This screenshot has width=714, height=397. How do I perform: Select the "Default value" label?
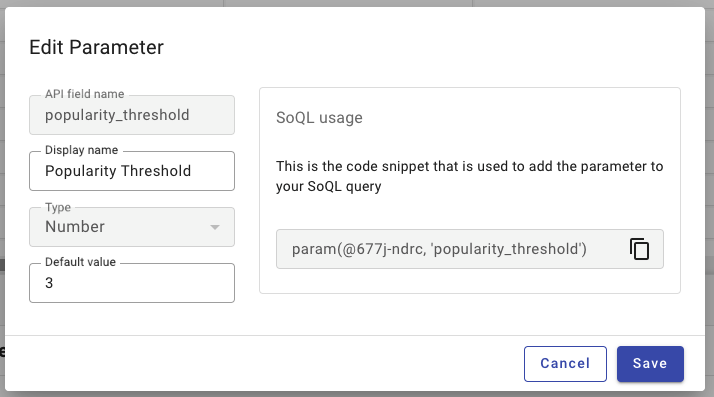[80, 262]
